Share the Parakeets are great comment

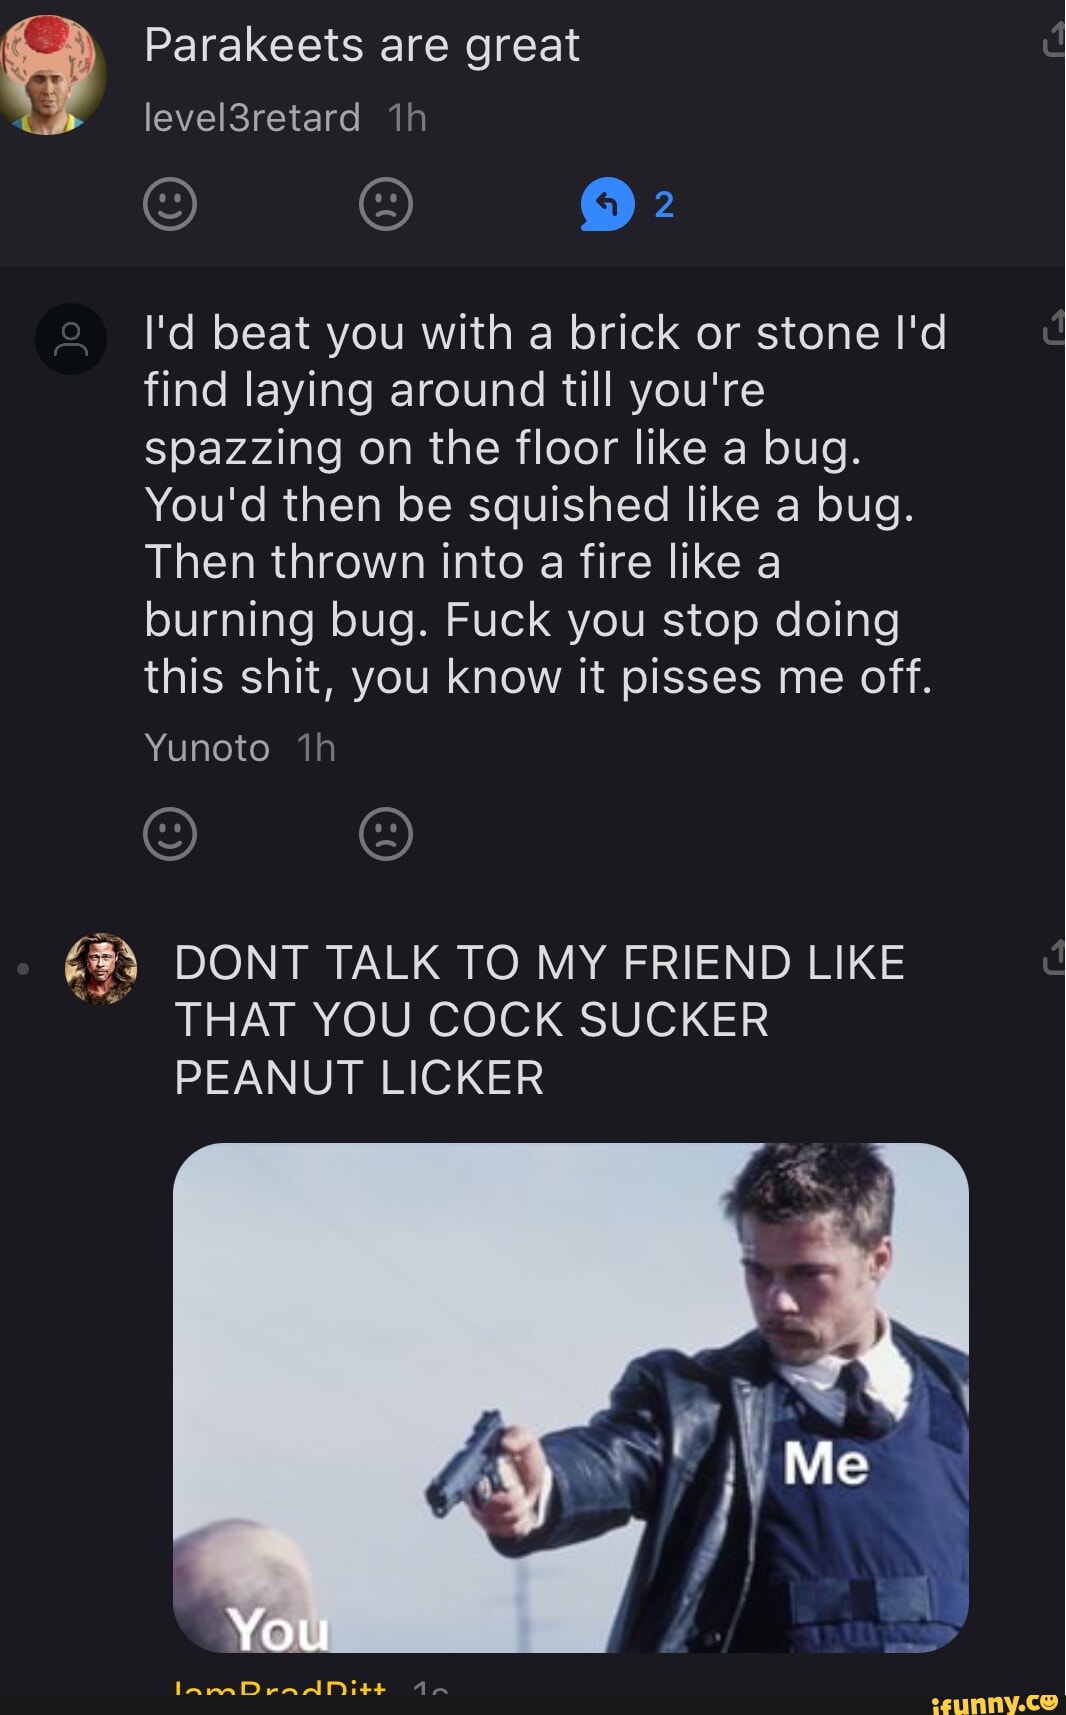pyautogui.click(x=1054, y=41)
